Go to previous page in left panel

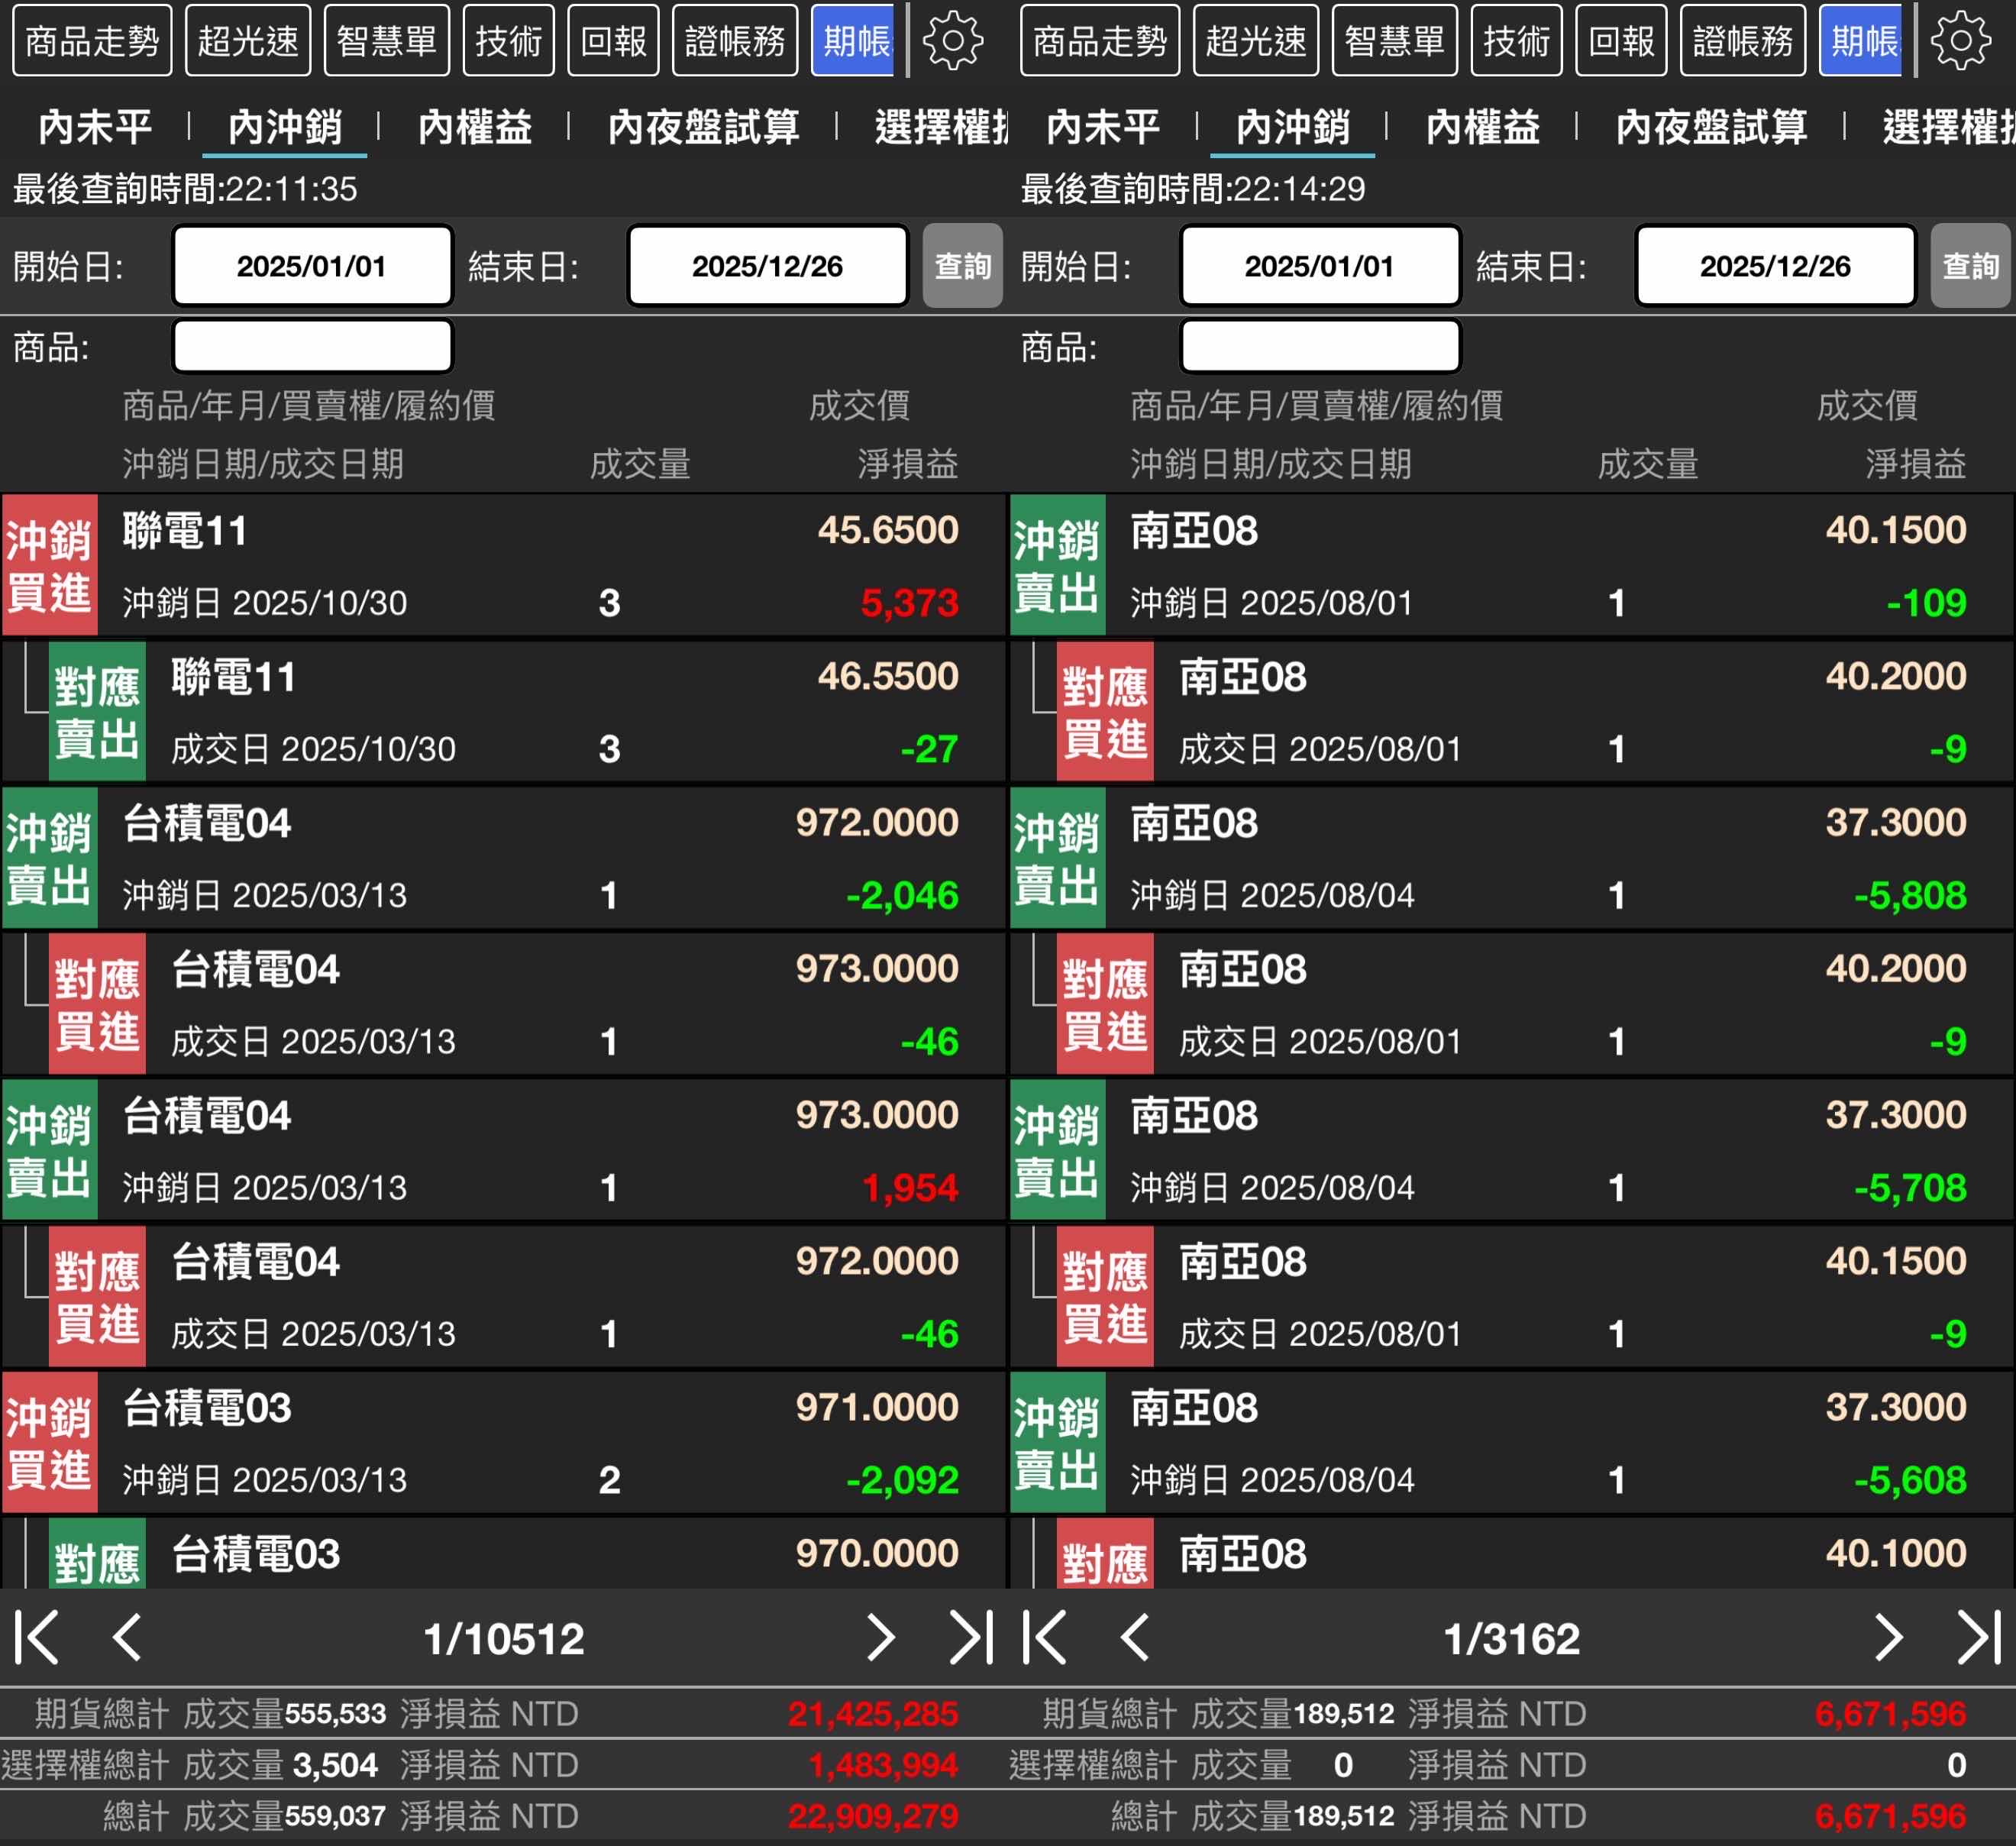tap(127, 1638)
